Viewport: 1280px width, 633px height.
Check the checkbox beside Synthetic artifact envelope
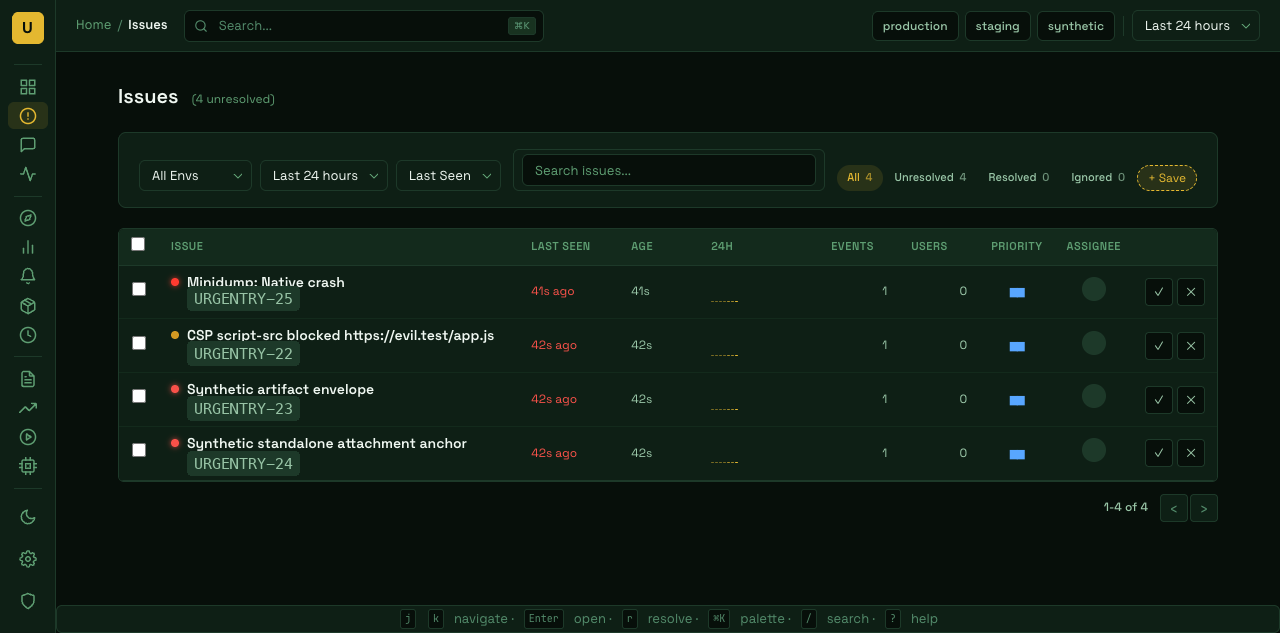point(139,396)
